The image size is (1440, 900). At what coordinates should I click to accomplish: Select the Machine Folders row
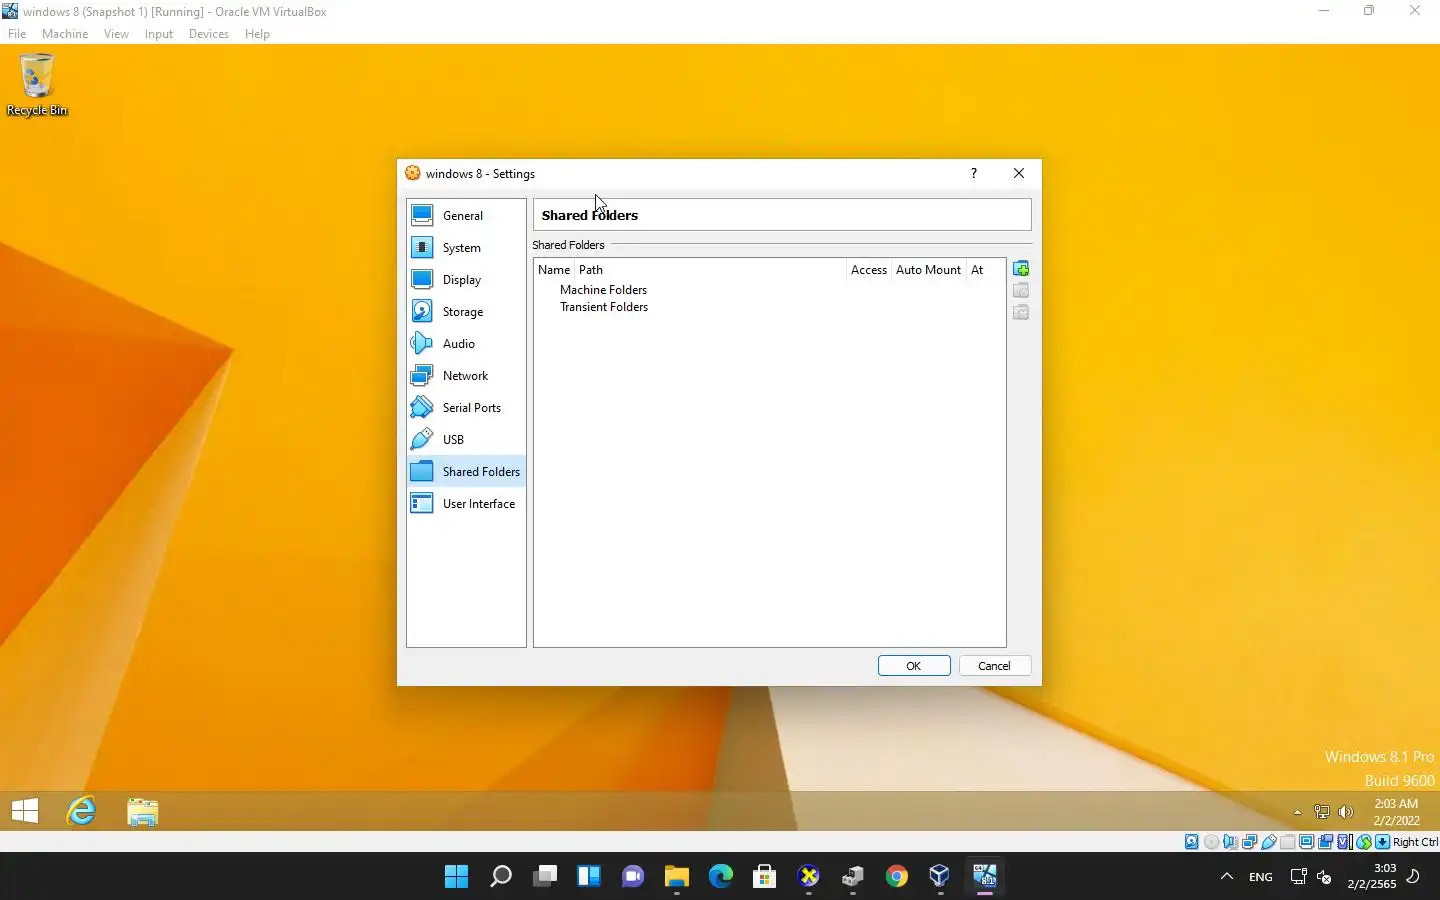603,290
